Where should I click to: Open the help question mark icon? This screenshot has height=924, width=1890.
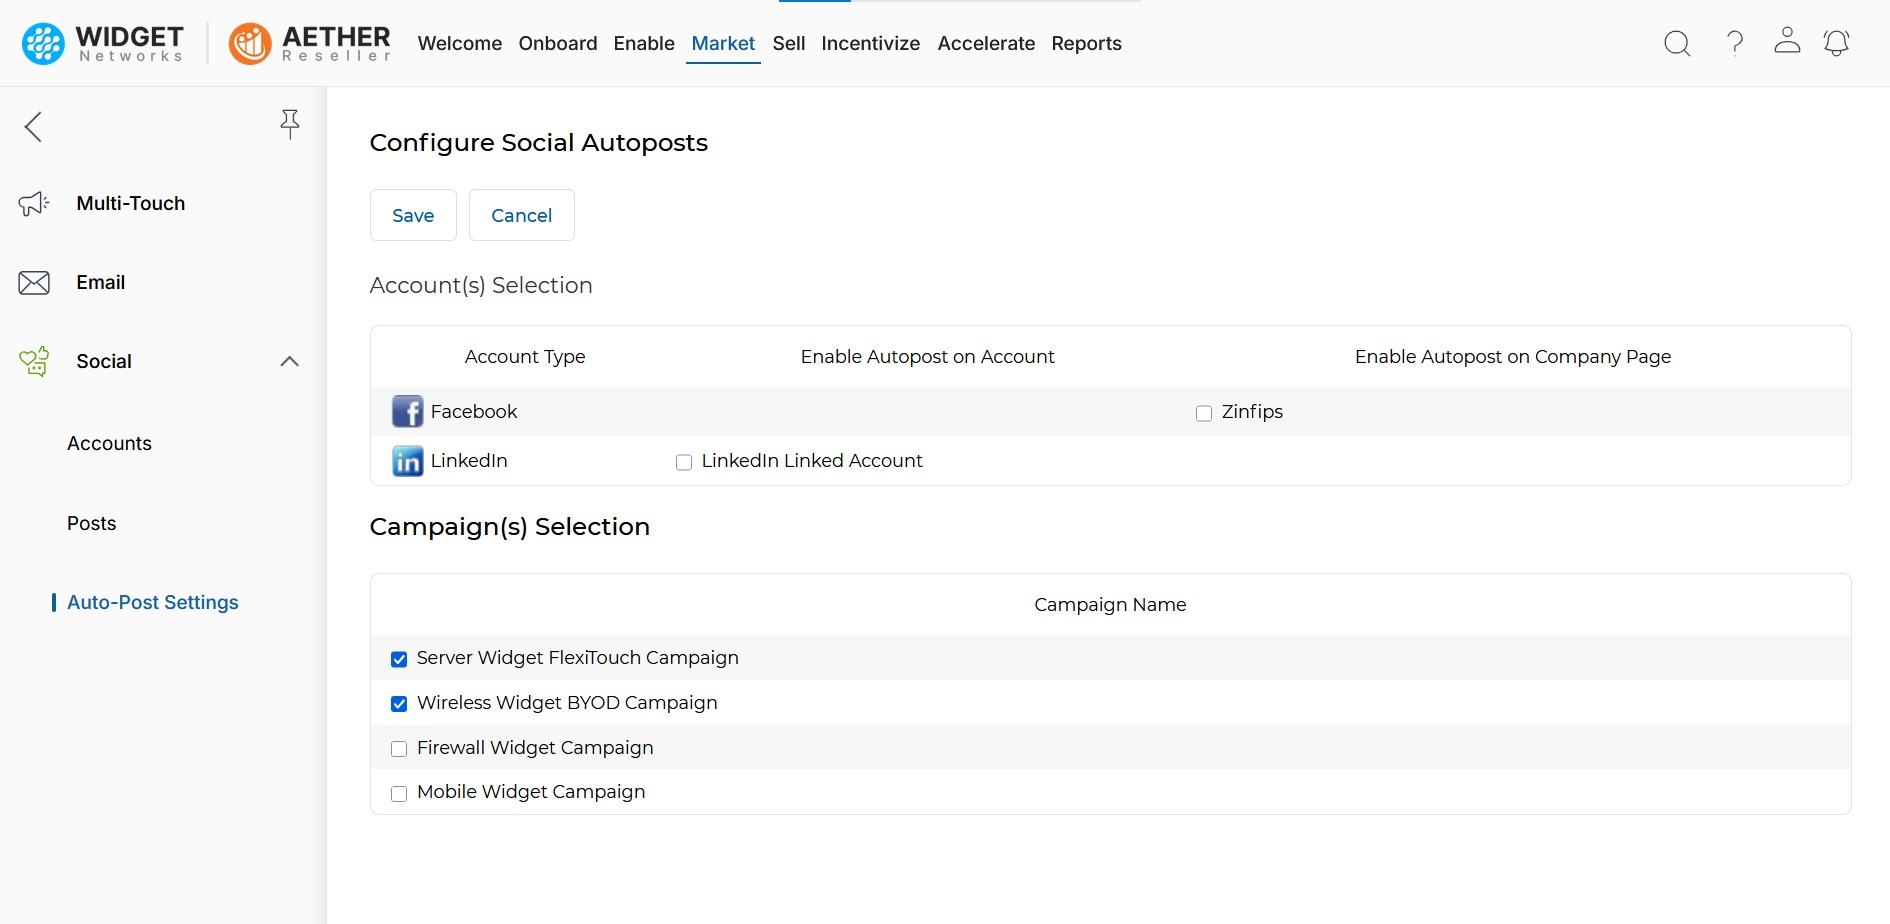[1735, 43]
